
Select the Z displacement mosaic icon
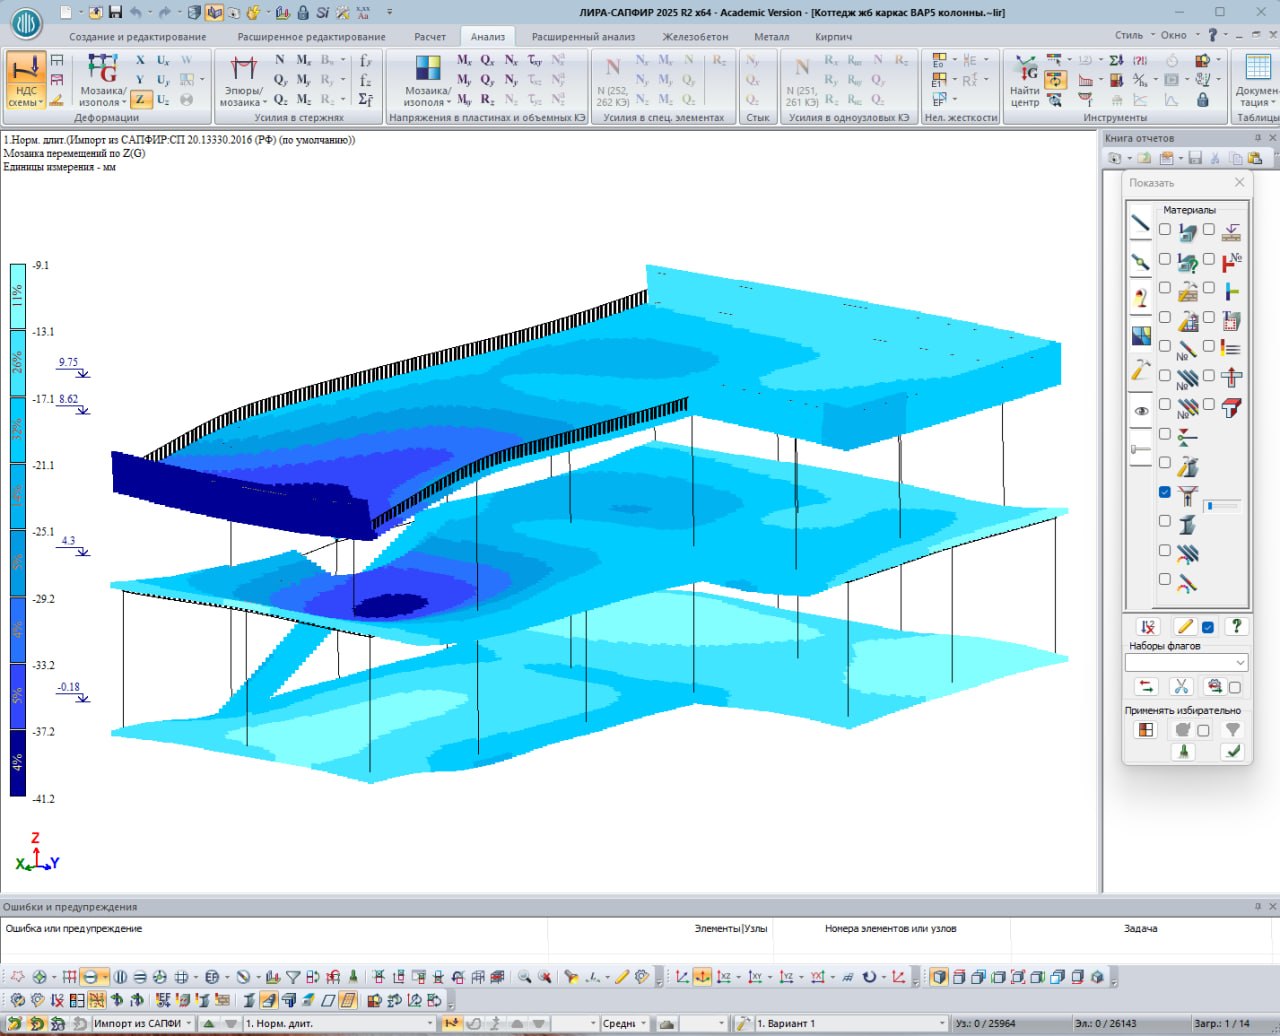141,99
